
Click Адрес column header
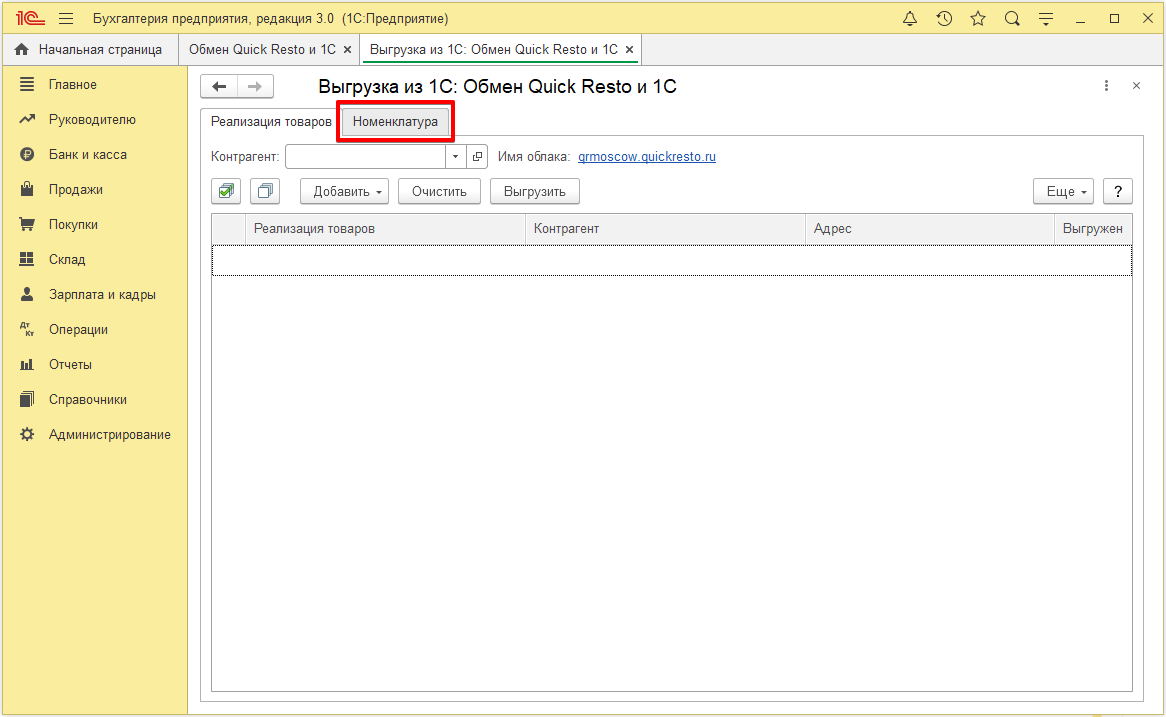930,229
